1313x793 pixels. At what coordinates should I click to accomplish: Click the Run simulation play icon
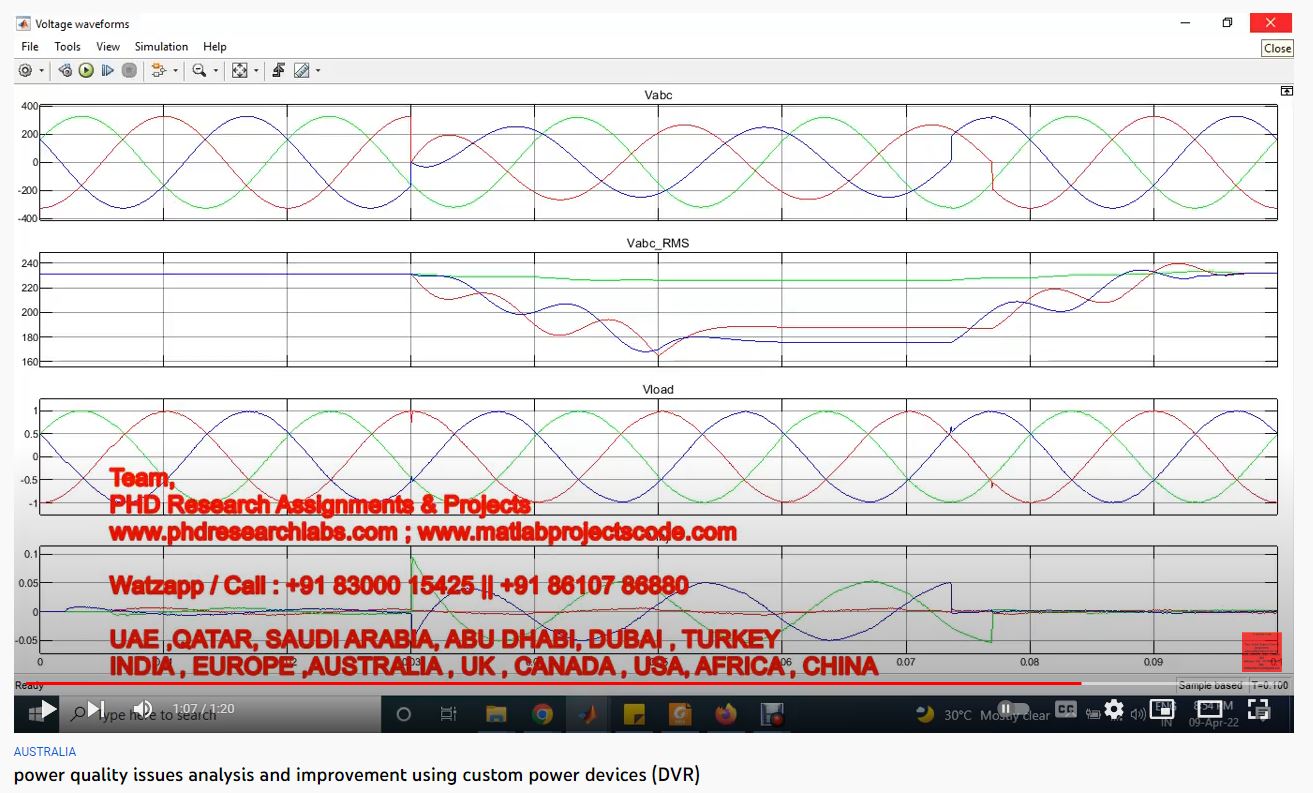click(x=86, y=70)
